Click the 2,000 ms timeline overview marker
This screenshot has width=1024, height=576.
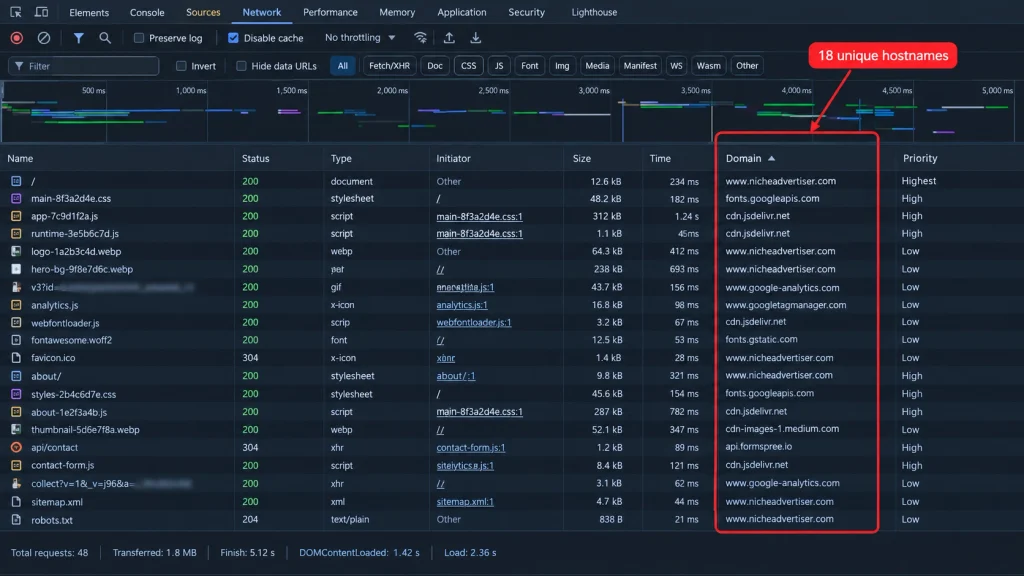point(392,91)
